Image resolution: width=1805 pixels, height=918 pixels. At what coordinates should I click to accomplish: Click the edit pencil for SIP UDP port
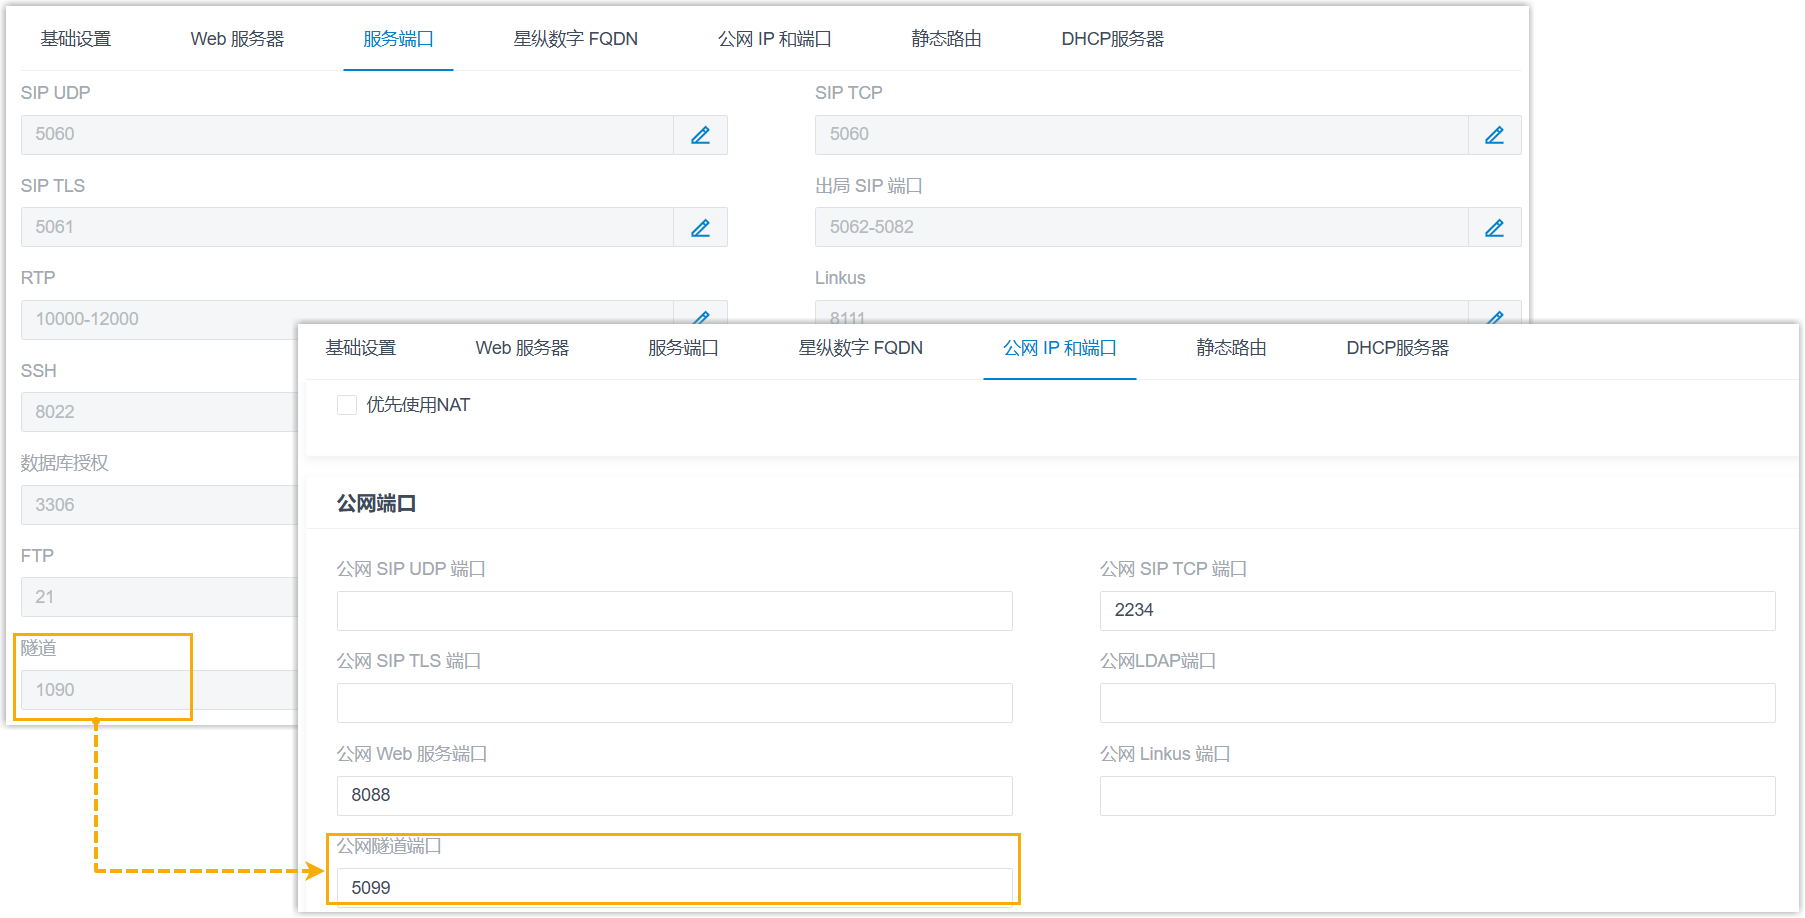click(x=700, y=135)
